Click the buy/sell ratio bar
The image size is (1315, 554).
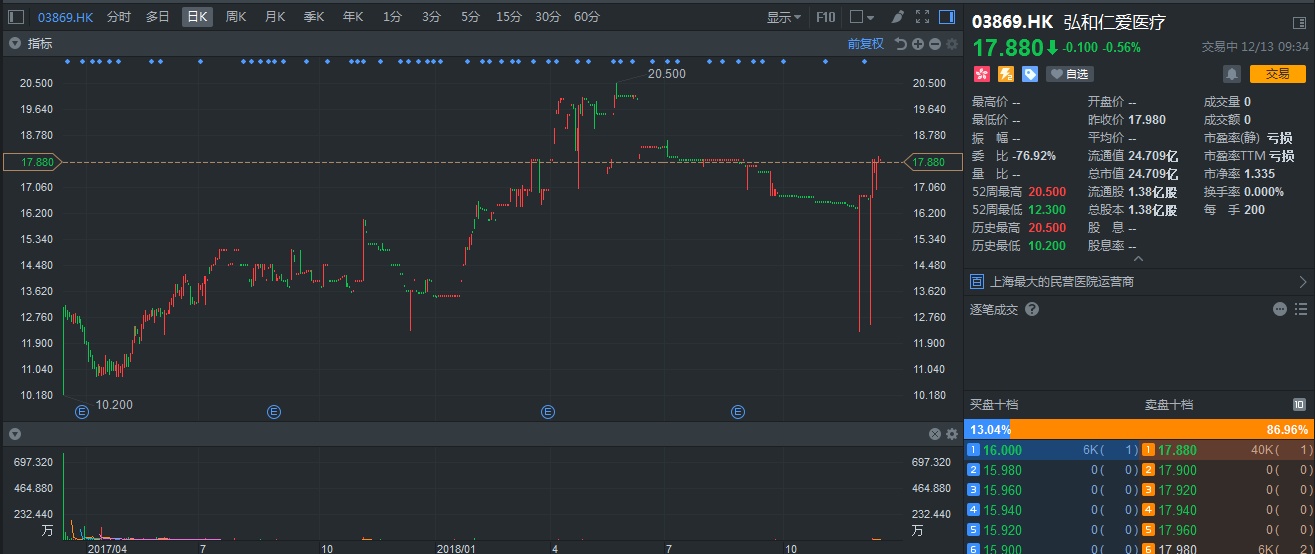(x=1139, y=429)
